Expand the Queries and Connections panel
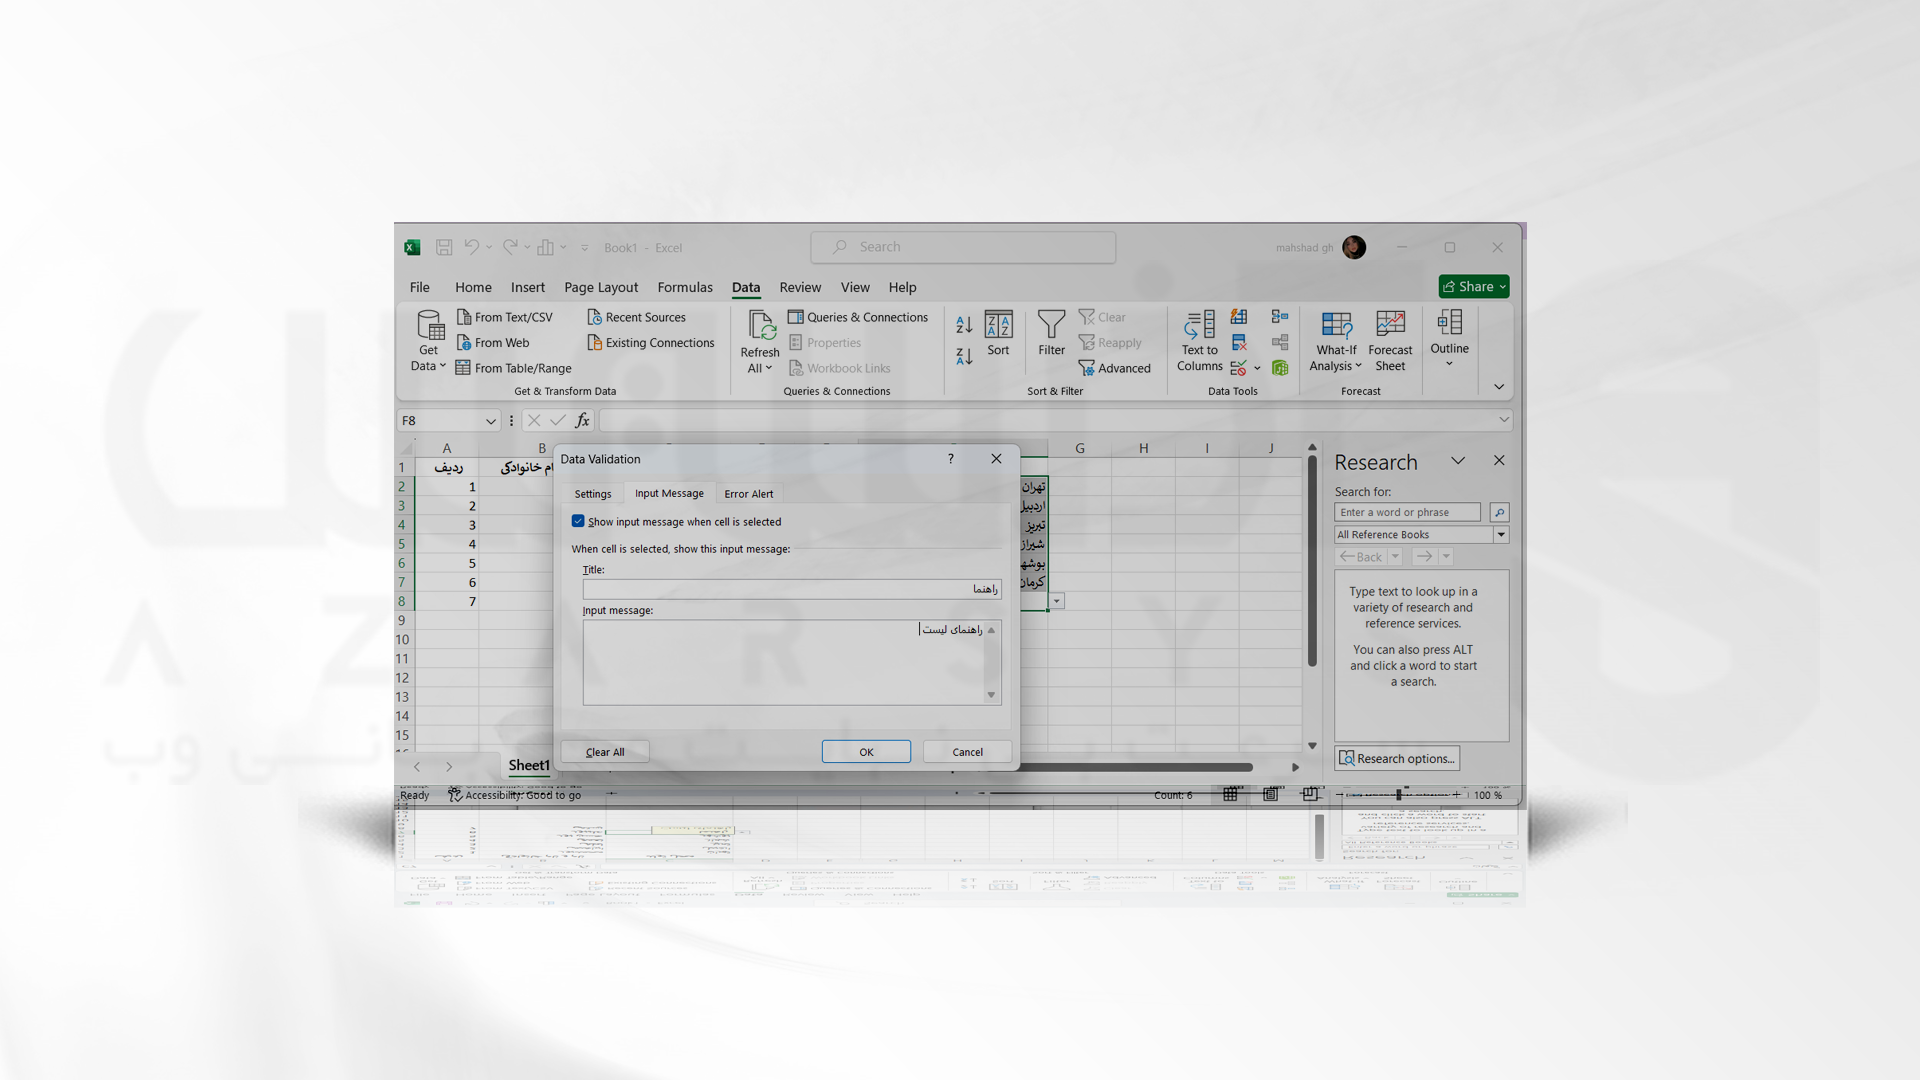 pyautogui.click(x=857, y=316)
